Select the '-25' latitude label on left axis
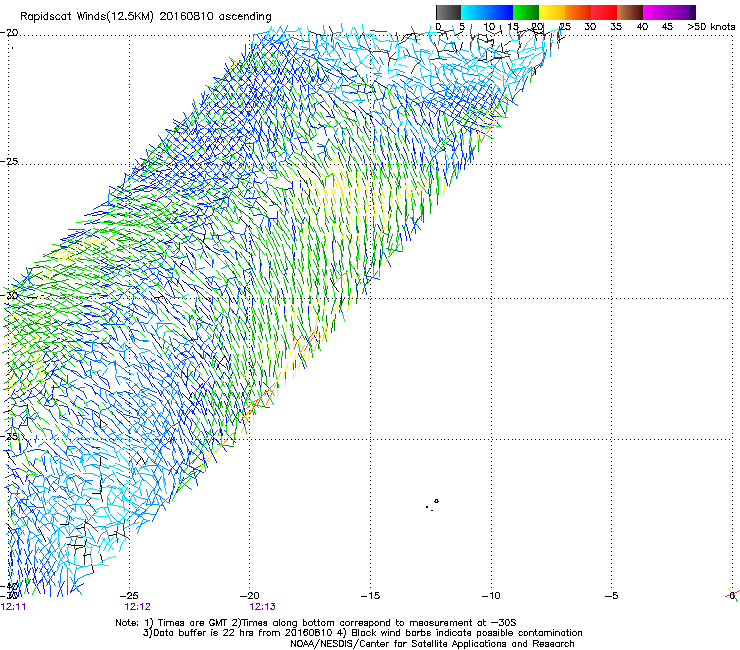740x650 pixels. click(9, 162)
